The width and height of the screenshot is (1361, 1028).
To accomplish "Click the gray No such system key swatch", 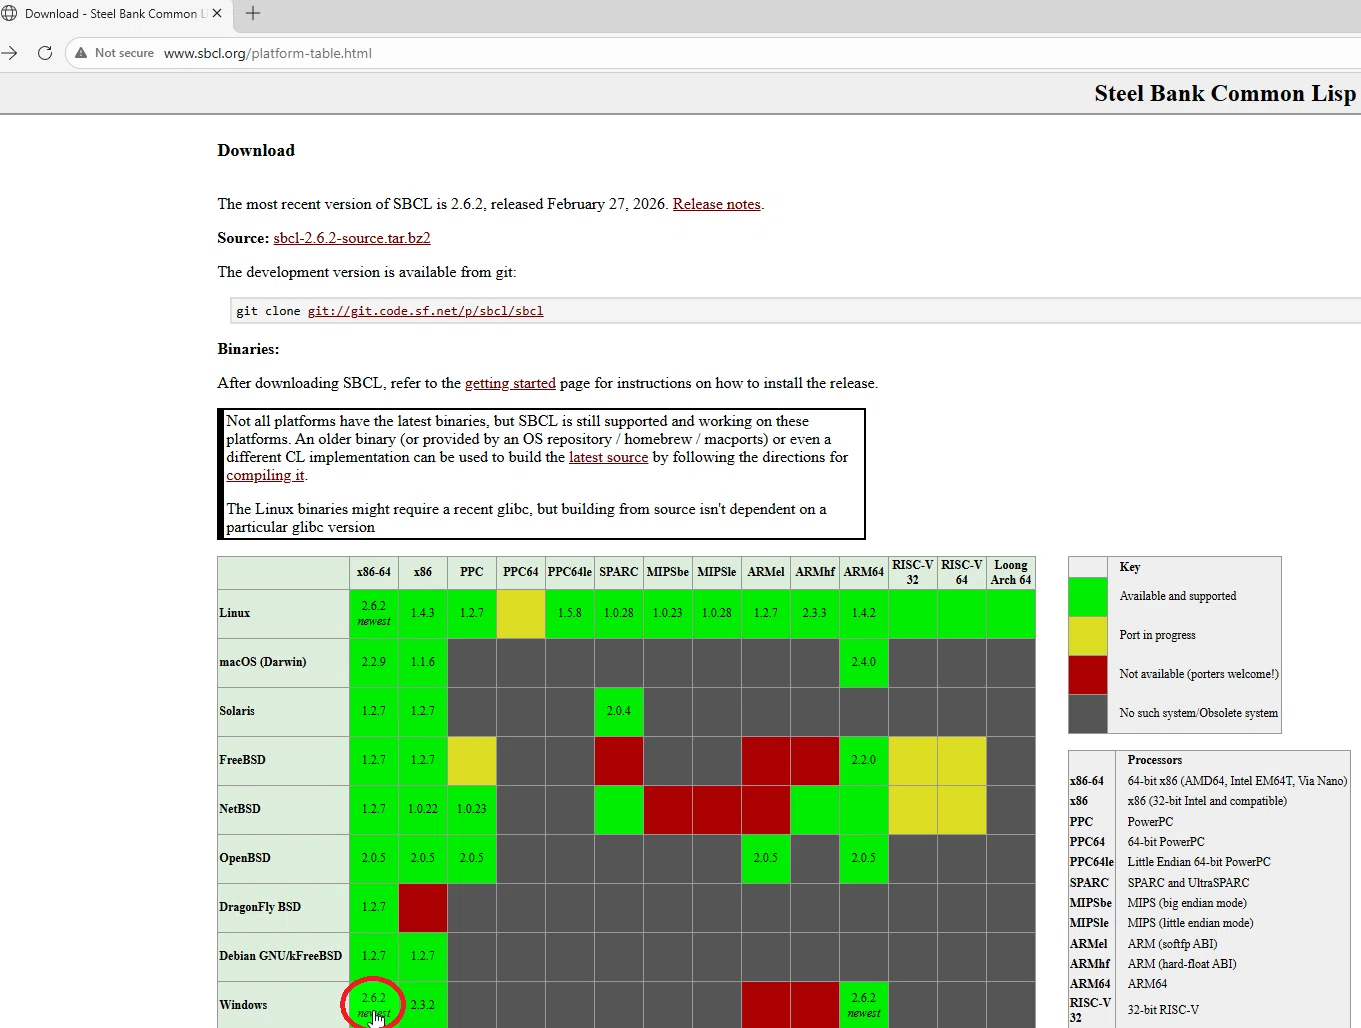I will pos(1088,713).
